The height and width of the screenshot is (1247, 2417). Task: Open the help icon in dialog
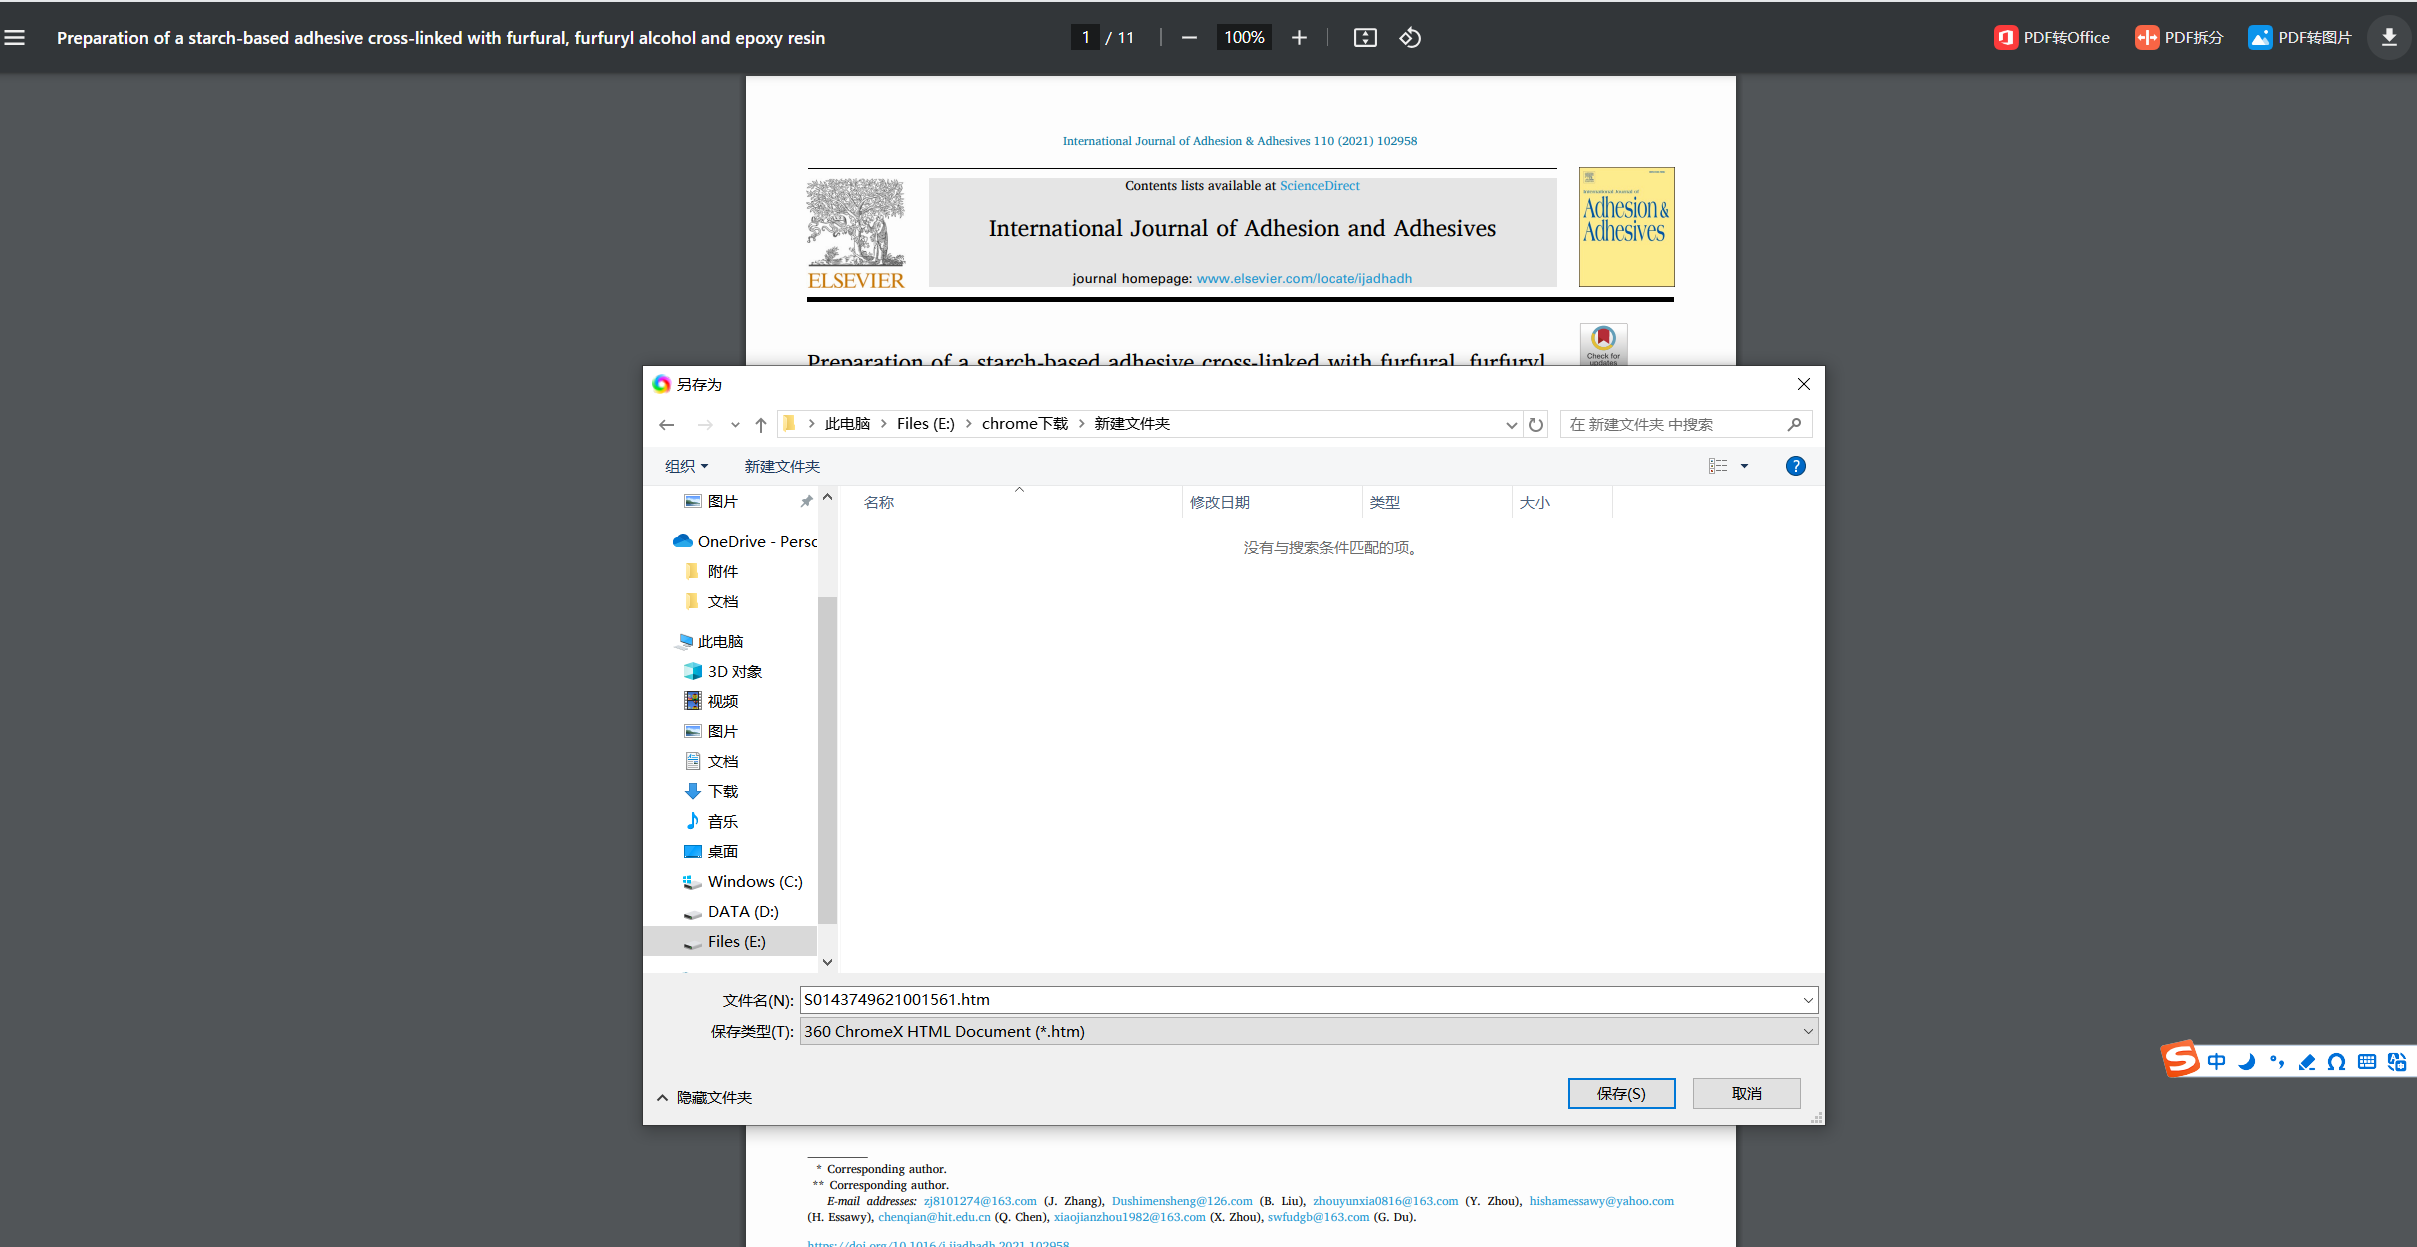[x=1795, y=466]
